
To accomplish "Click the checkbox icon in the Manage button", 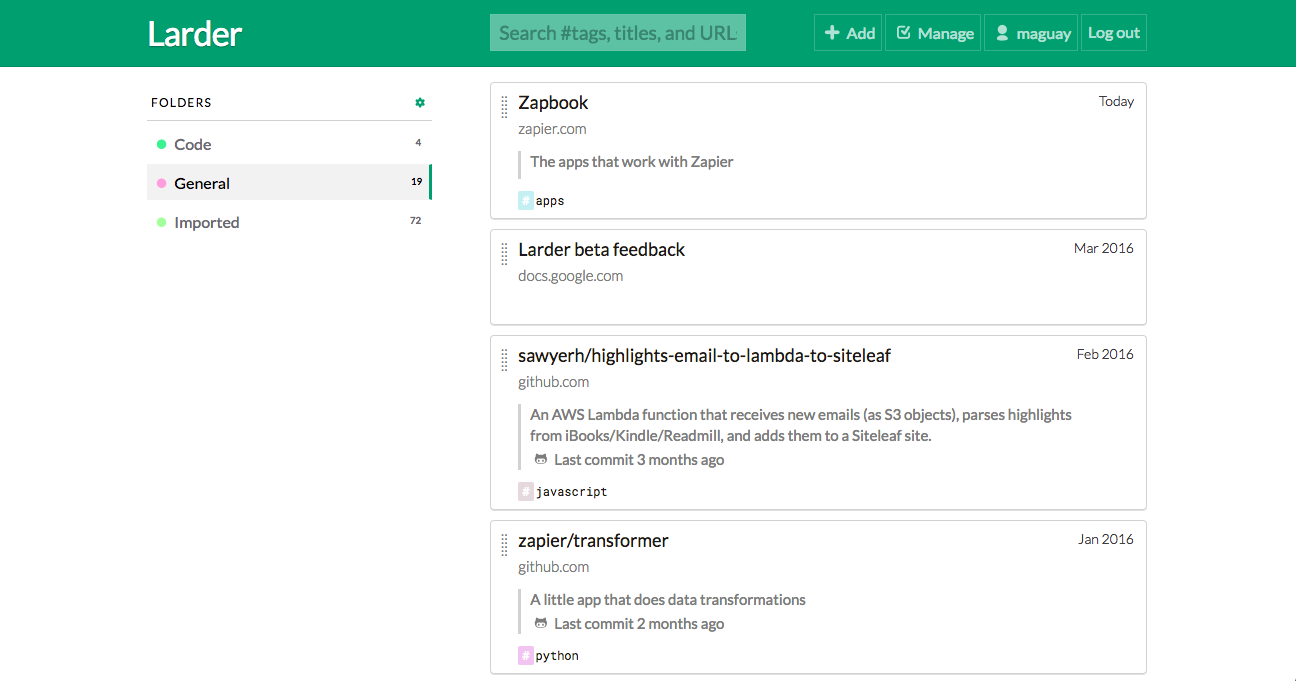I will click(904, 33).
